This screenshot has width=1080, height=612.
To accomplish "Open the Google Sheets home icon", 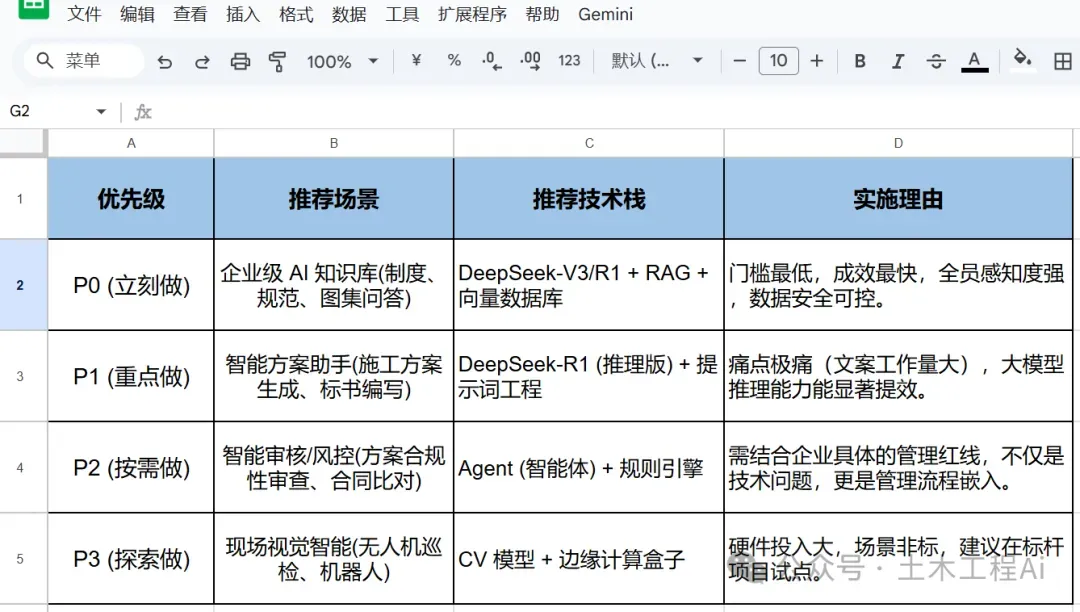I will pos(34,9).
